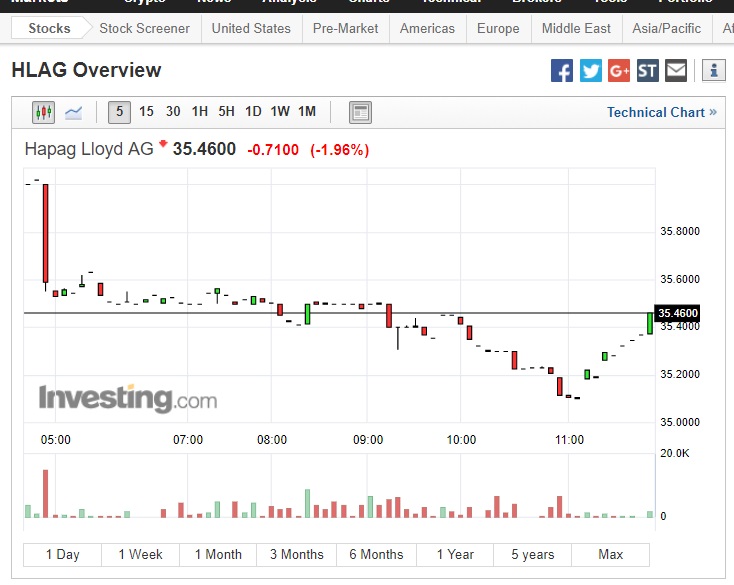
Task: Show Max range
Action: tap(610, 555)
